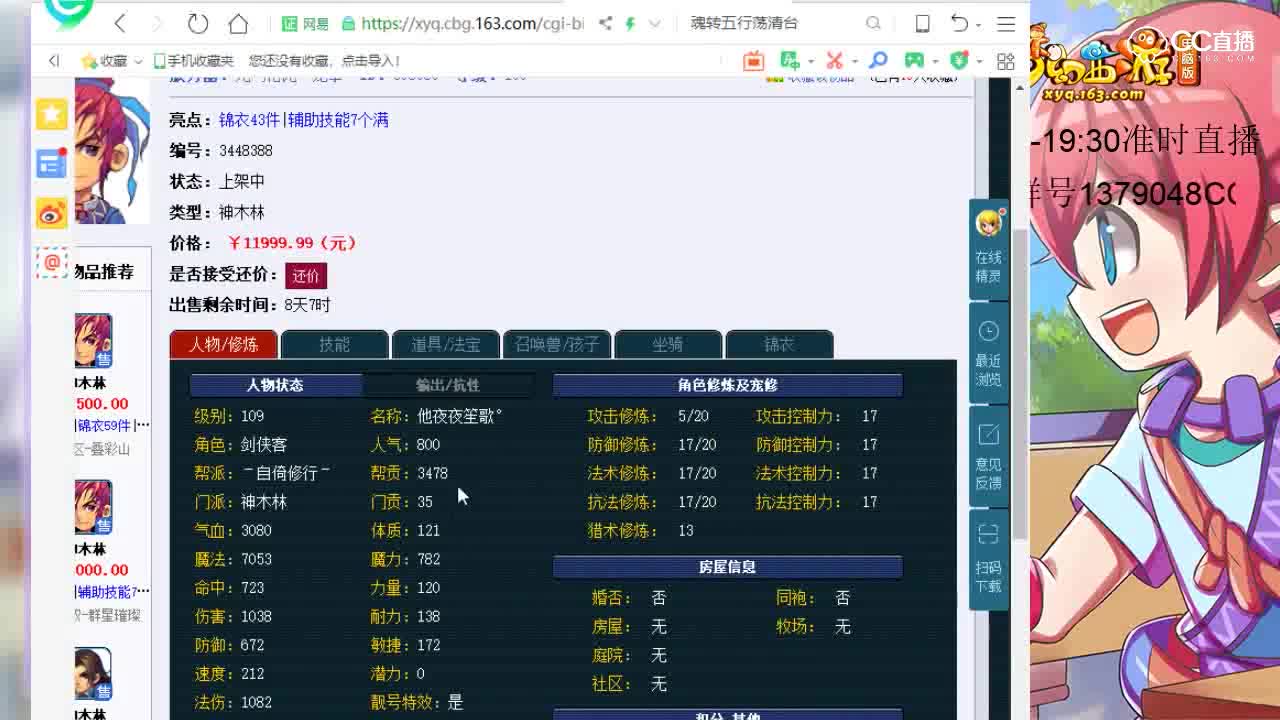Focus the URL address field

point(472,23)
